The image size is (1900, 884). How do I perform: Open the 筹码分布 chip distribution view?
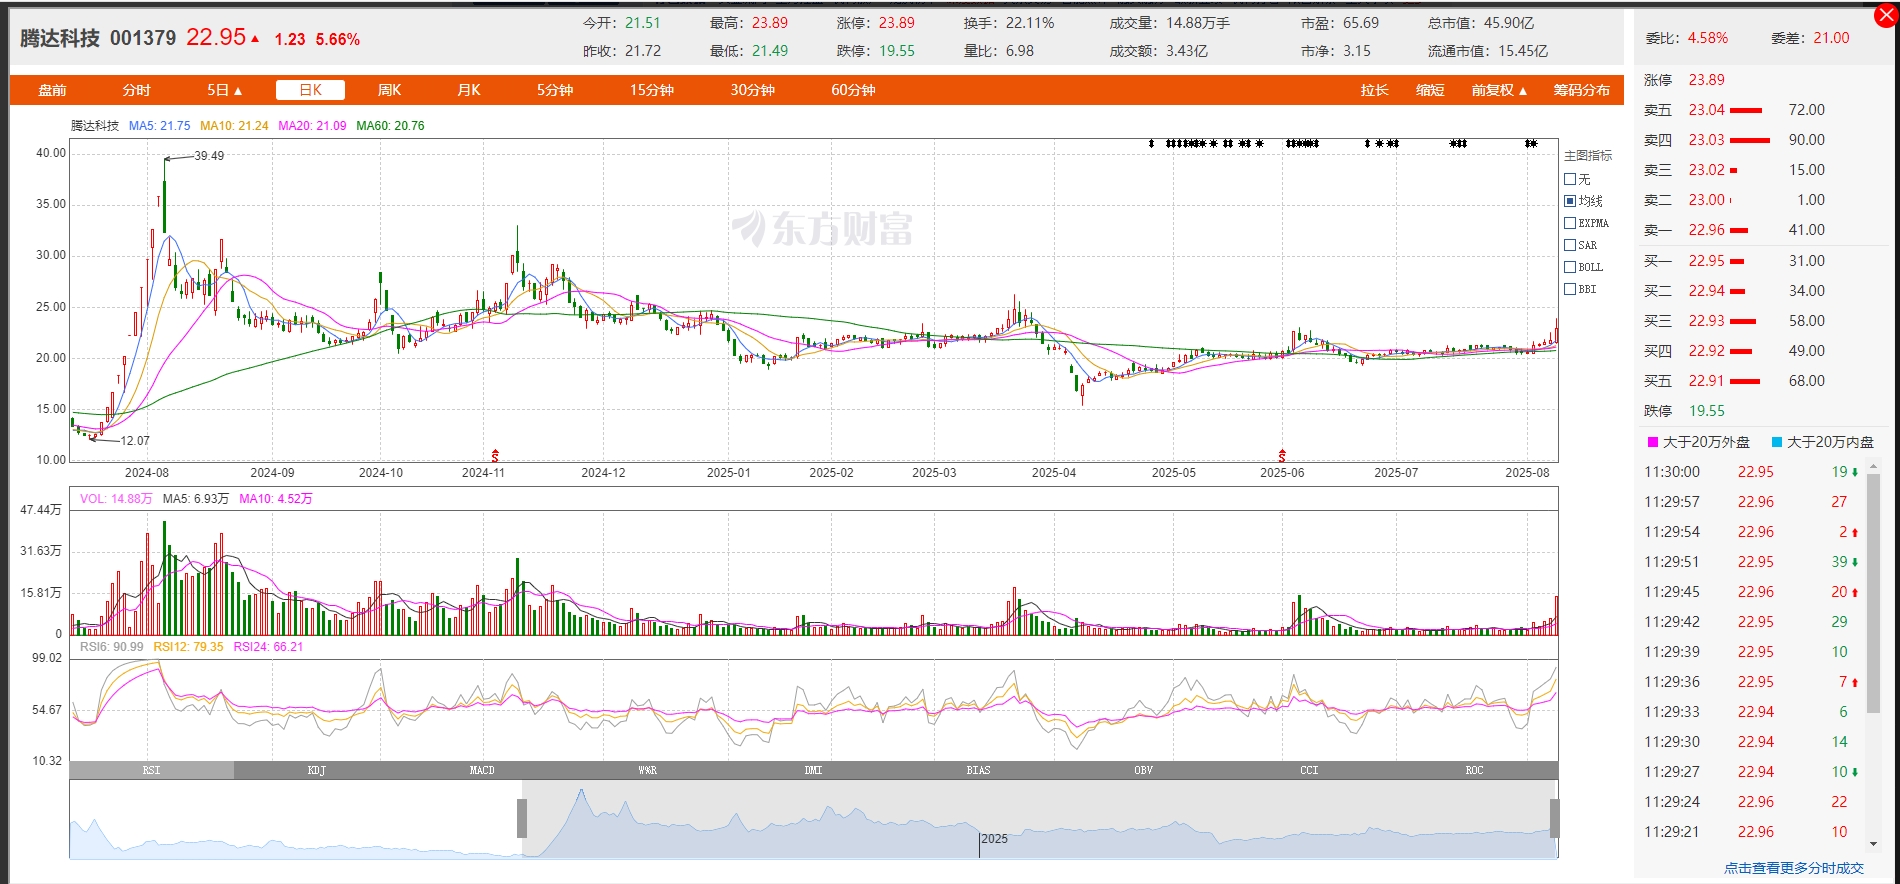(1582, 90)
